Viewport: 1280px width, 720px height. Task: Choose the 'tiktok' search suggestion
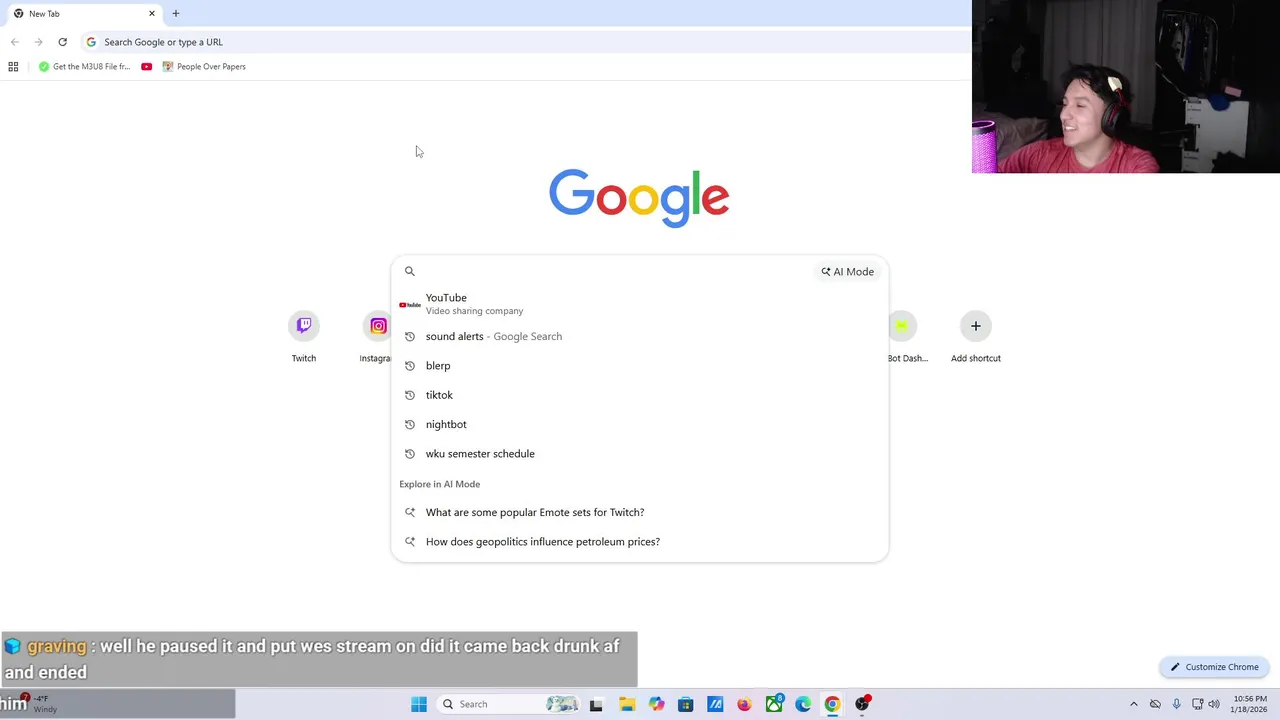click(639, 395)
